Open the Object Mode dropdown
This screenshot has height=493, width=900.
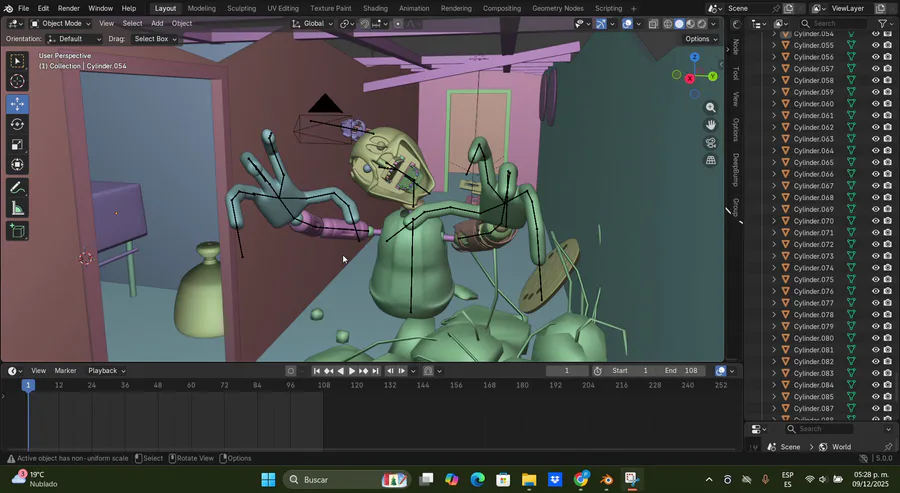pyautogui.click(x=60, y=24)
